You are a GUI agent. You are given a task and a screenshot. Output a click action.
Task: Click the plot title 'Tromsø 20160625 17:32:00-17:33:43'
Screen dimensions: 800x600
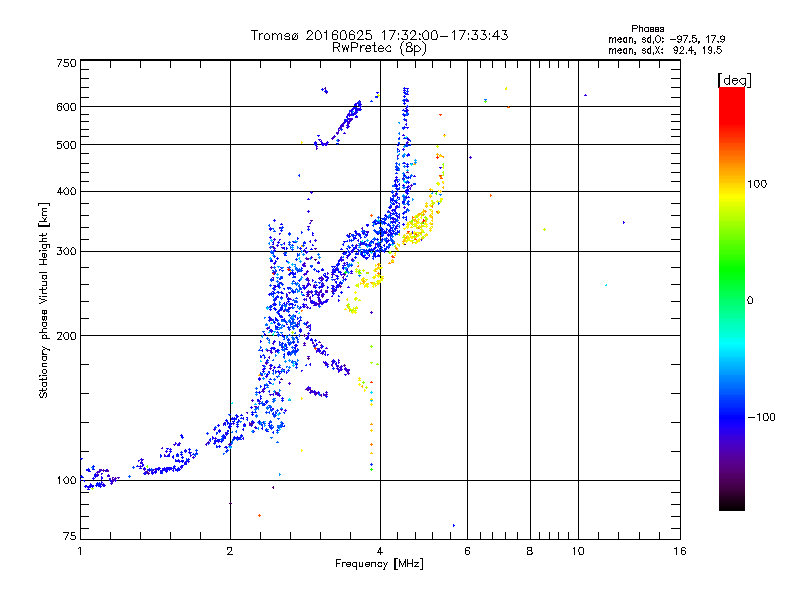click(x=379, y=35)
